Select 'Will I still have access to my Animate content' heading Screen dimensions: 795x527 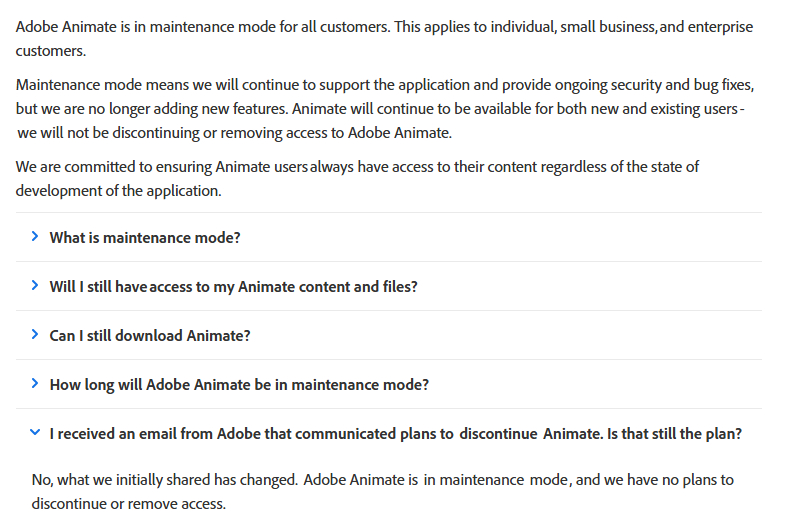pyautogui.click(x=233, y=287)
